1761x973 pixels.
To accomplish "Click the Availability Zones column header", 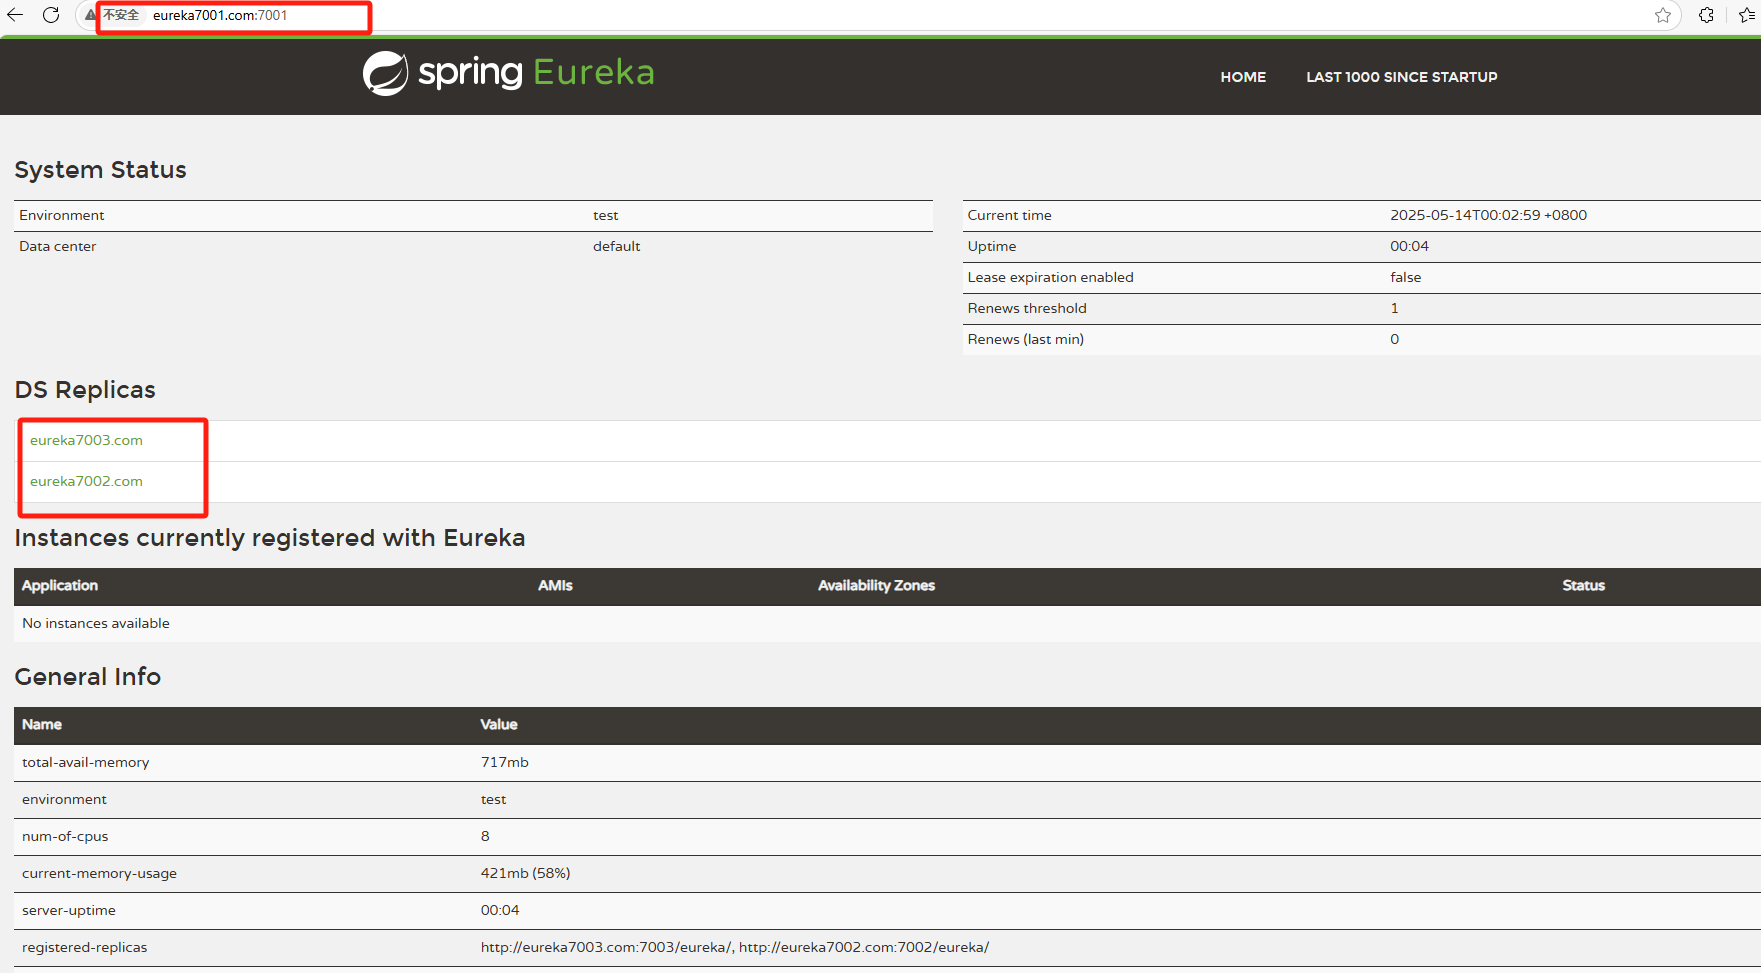I will [876, 585].
